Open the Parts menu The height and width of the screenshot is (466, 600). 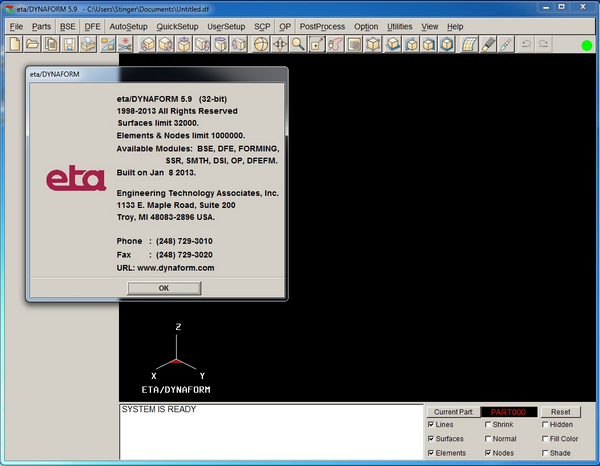(x=41, y=26)
